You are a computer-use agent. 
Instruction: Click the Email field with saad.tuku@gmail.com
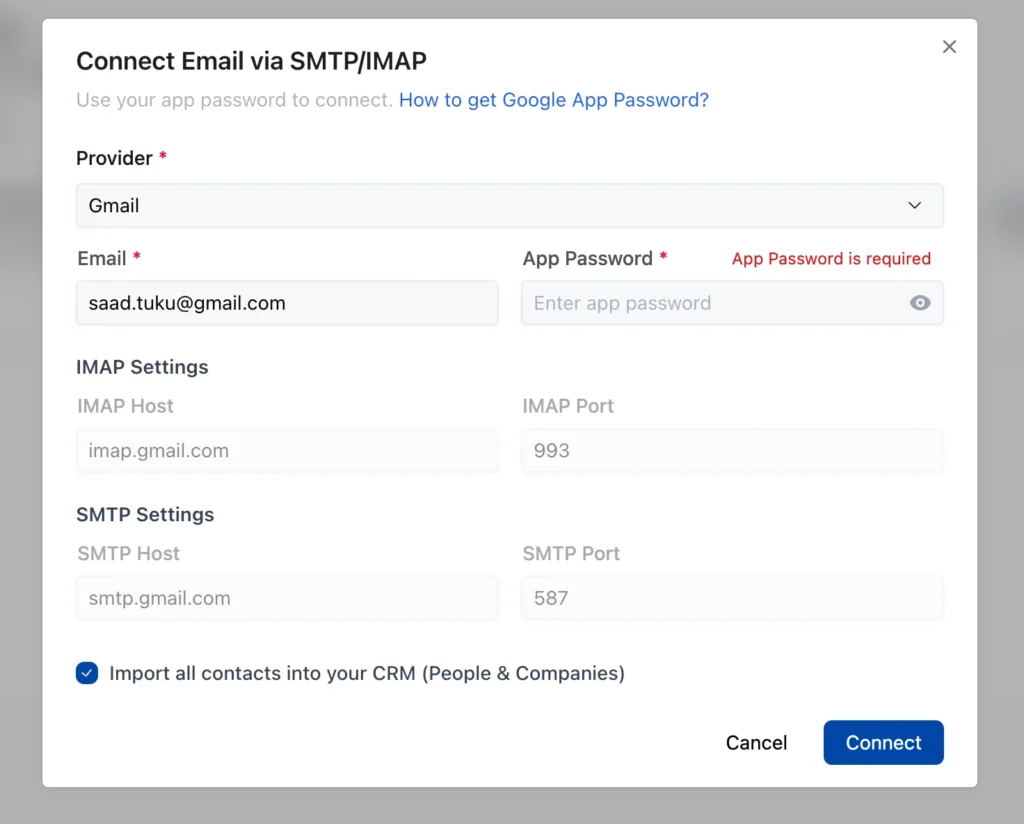pyautogui.click(x=287, y=303)
